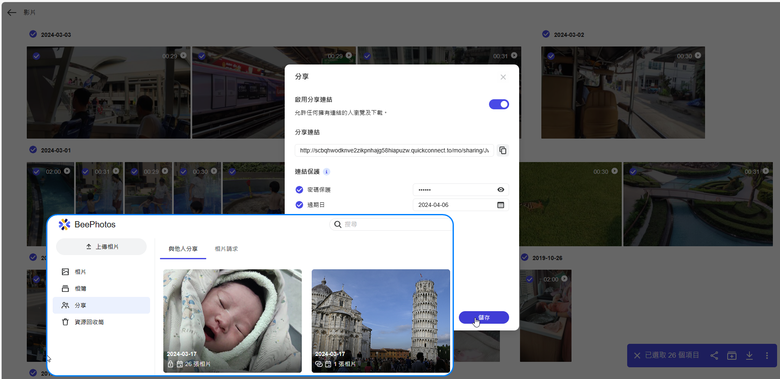Image resolution: width=780 pixels, height=379 pixels.
Task: Click the 2024-03-03 date label
Action: (x=56, y=35)
